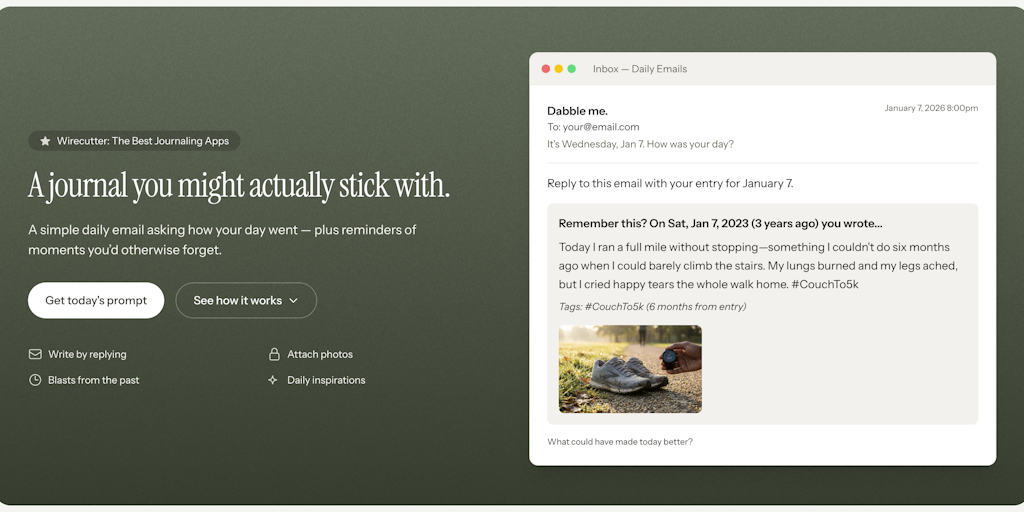The width and height of the screenshot is (1024, 512).
Task: Select the your@email.com recipient address
Action: pos(601,127)
